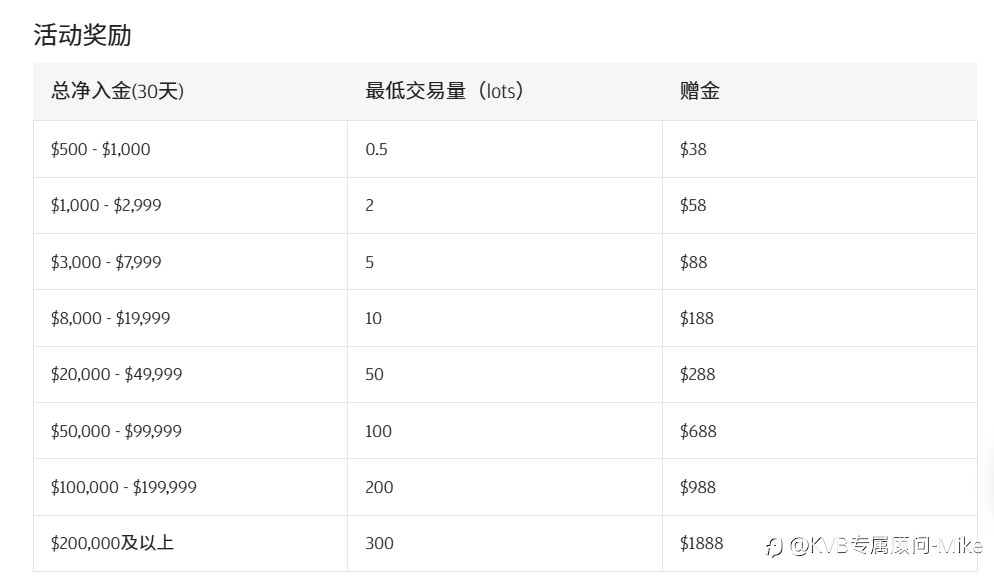Select the $50,000 - $99,999 deposit cell
Image resolution: width=994 pixels, height=583 pixels.
coord(190,431)
